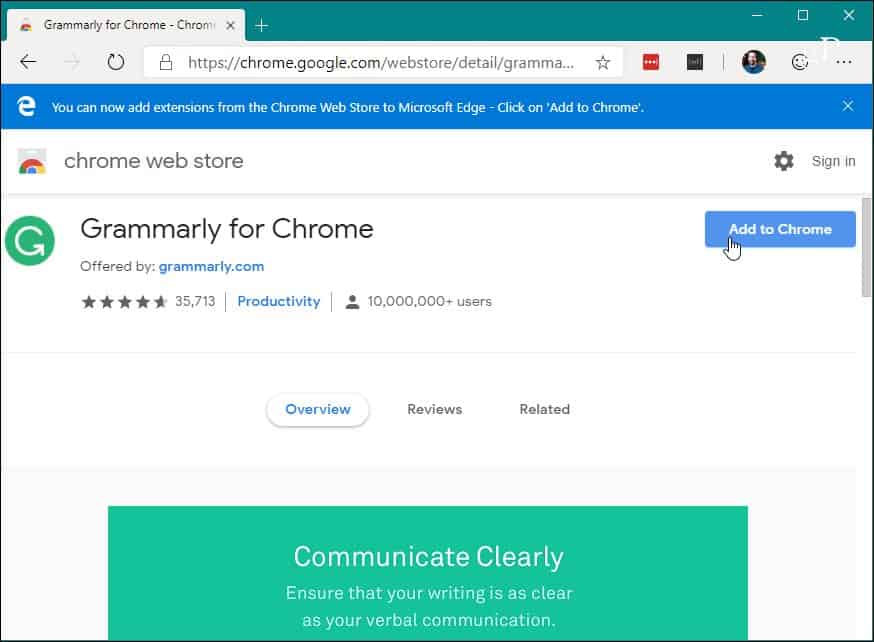This screenshot has width=874, height=642.
Task: Open the grammarly.com publisher link
Action: point(211,266)
